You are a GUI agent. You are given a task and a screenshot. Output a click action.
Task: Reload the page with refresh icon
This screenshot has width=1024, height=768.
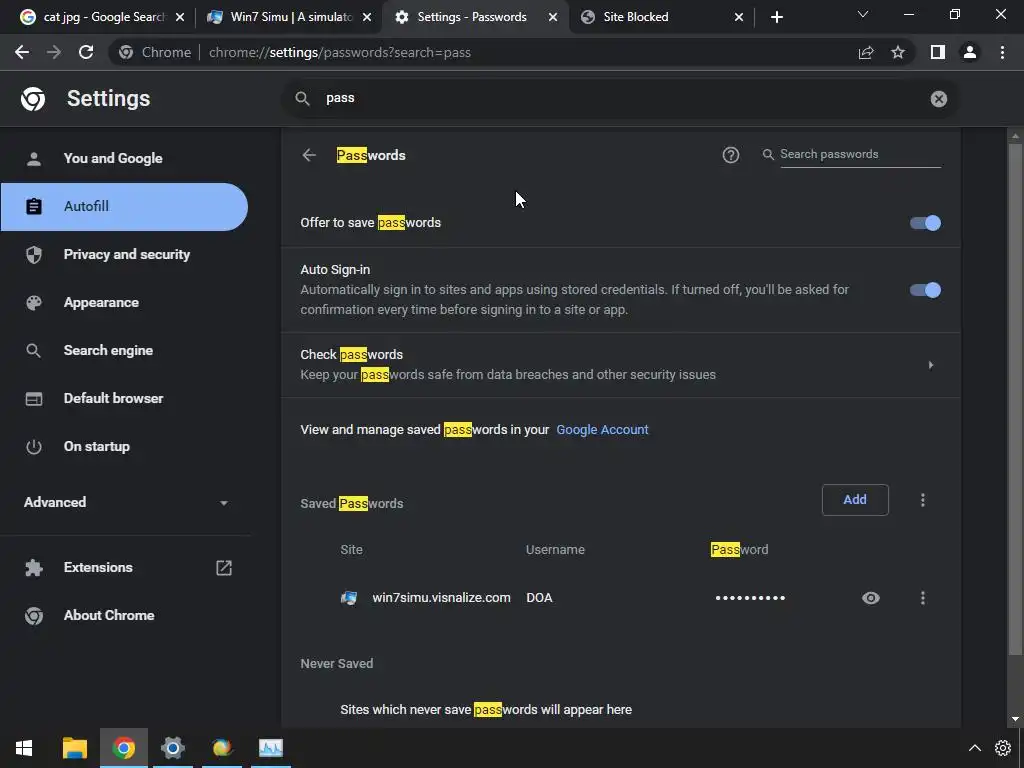click(x=86, y=52)
